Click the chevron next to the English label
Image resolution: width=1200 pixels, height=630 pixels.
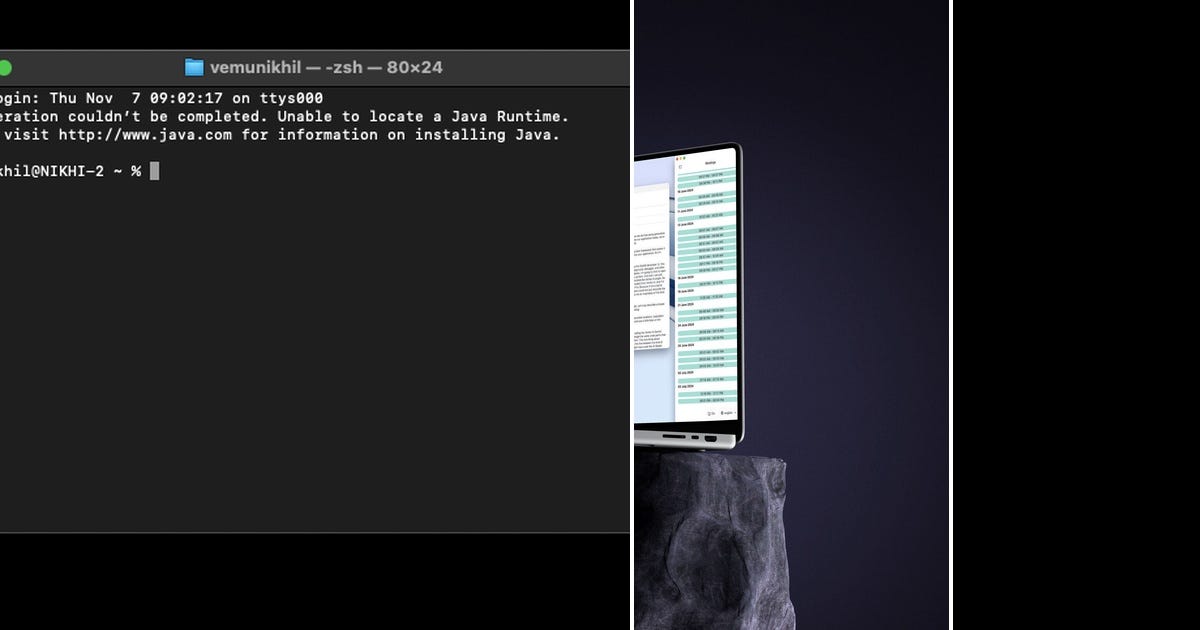(x=735, y=412)
